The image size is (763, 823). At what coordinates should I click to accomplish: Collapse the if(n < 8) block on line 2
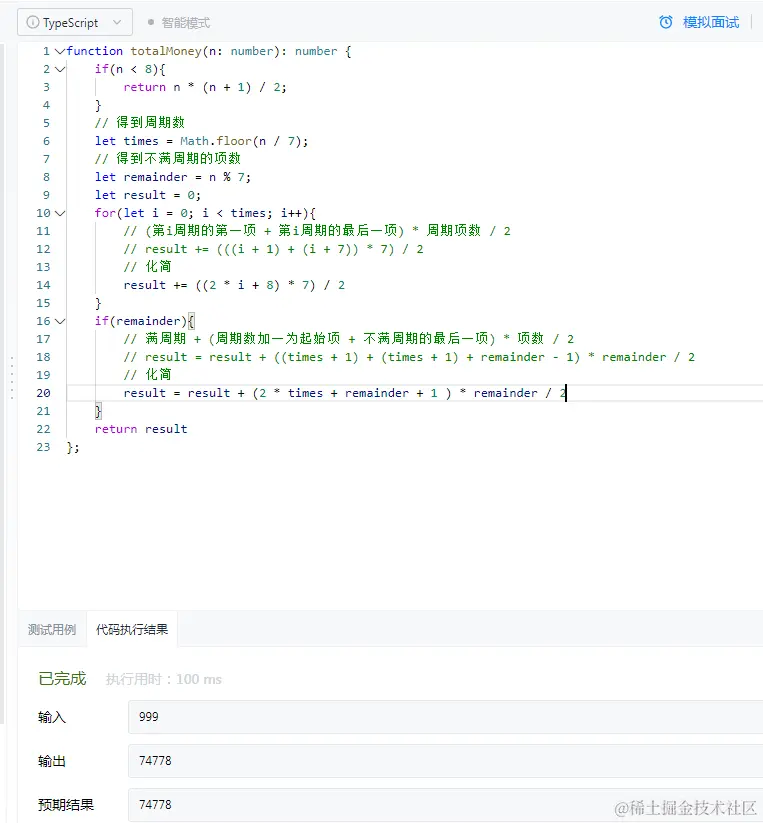(x=60, y=69)
